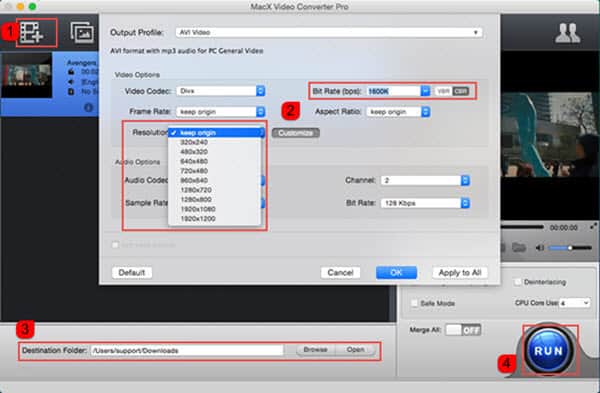The height and width of the screenshot is (393, 600).
Task: Select VBR bit rate mode
Action: point(443,91)
